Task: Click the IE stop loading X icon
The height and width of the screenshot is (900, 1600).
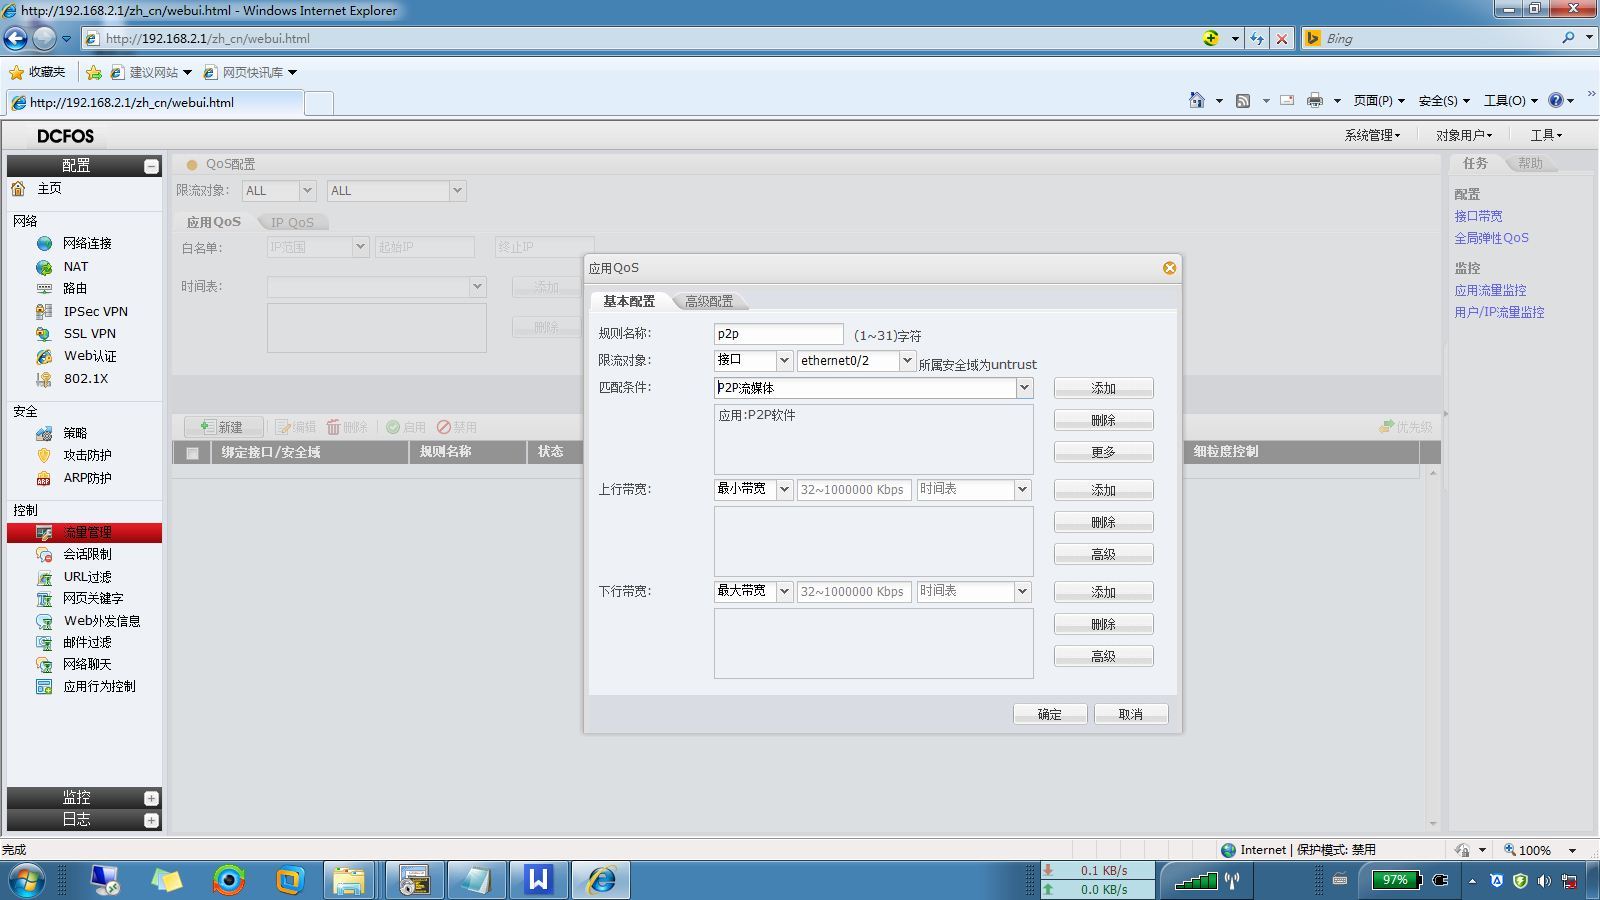Action: click(x=1281, y=39)
